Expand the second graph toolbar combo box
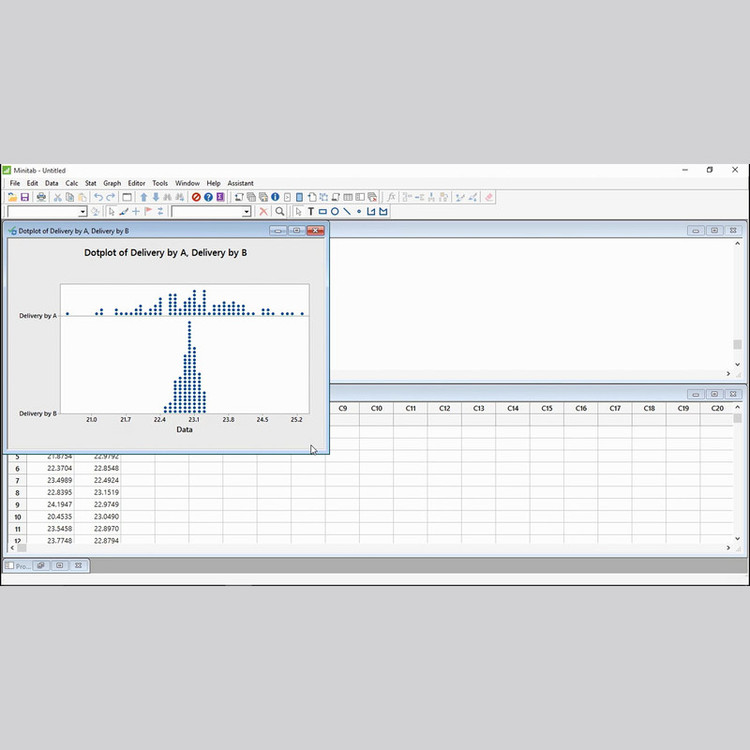 coord(246,212)
